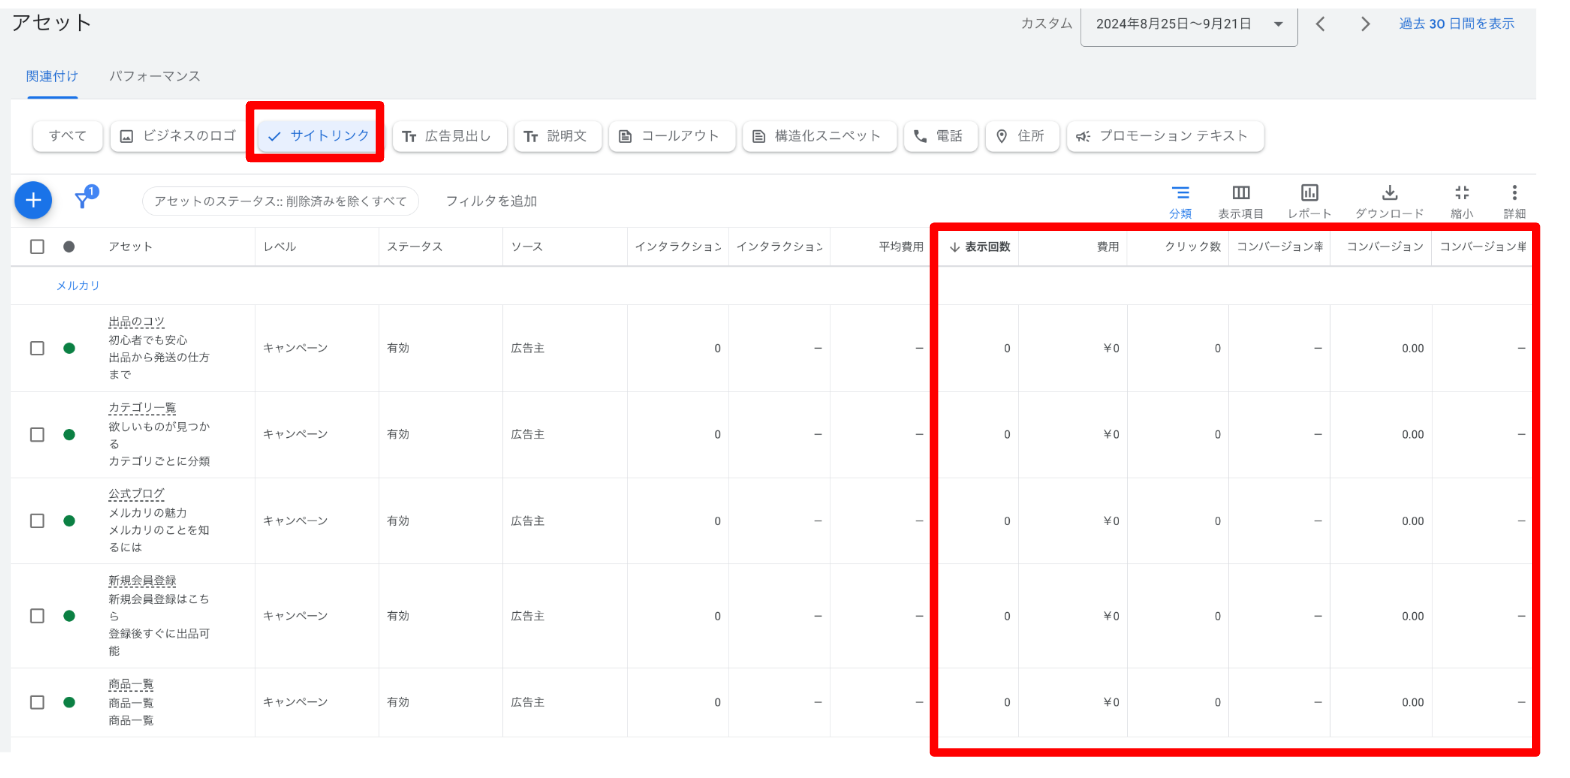The image size is (1570, 778).
Task: Open the 表示項目 columns icon
Action: pos(1240,193)
